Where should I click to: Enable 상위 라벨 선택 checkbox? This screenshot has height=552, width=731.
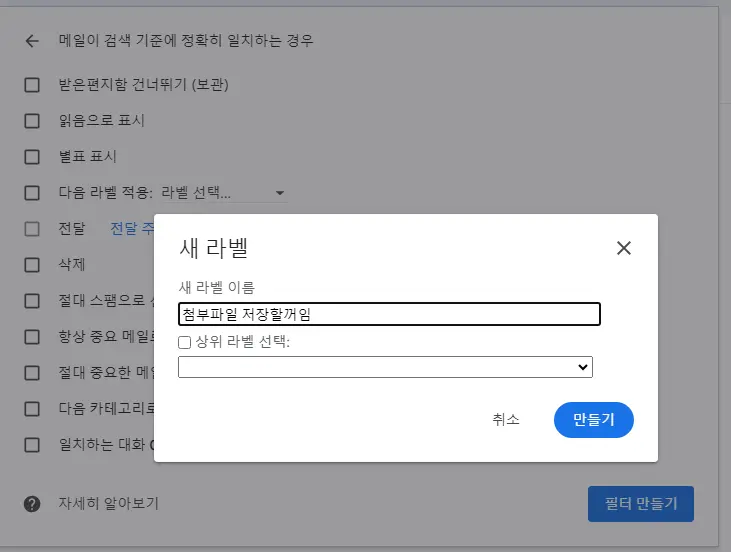(x=184, y=342)
